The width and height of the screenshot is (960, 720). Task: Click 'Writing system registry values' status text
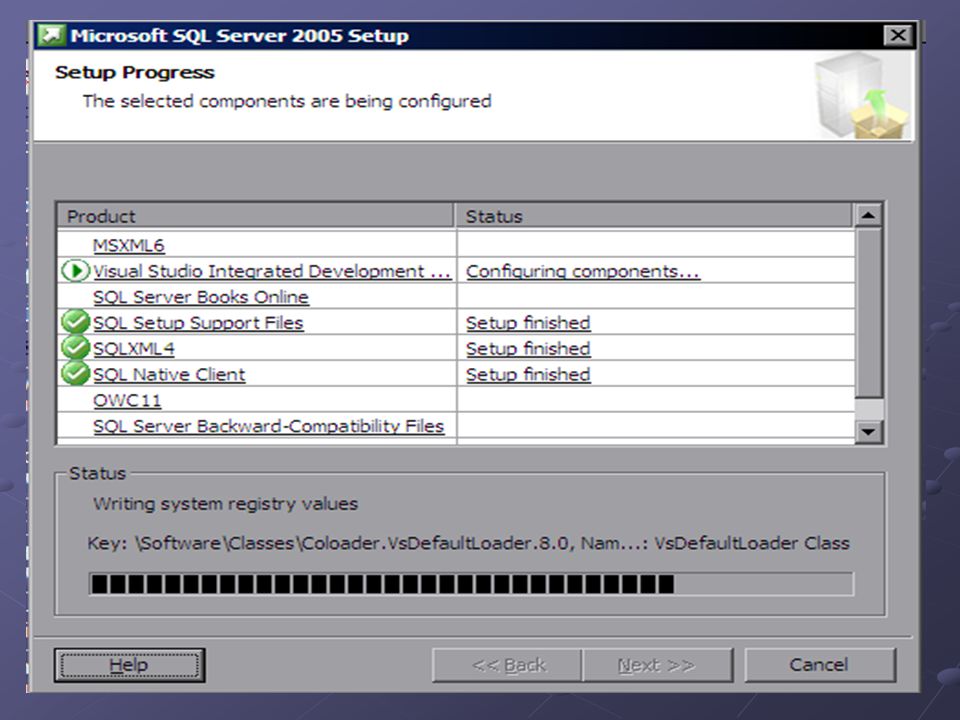[x=225, y=504]
